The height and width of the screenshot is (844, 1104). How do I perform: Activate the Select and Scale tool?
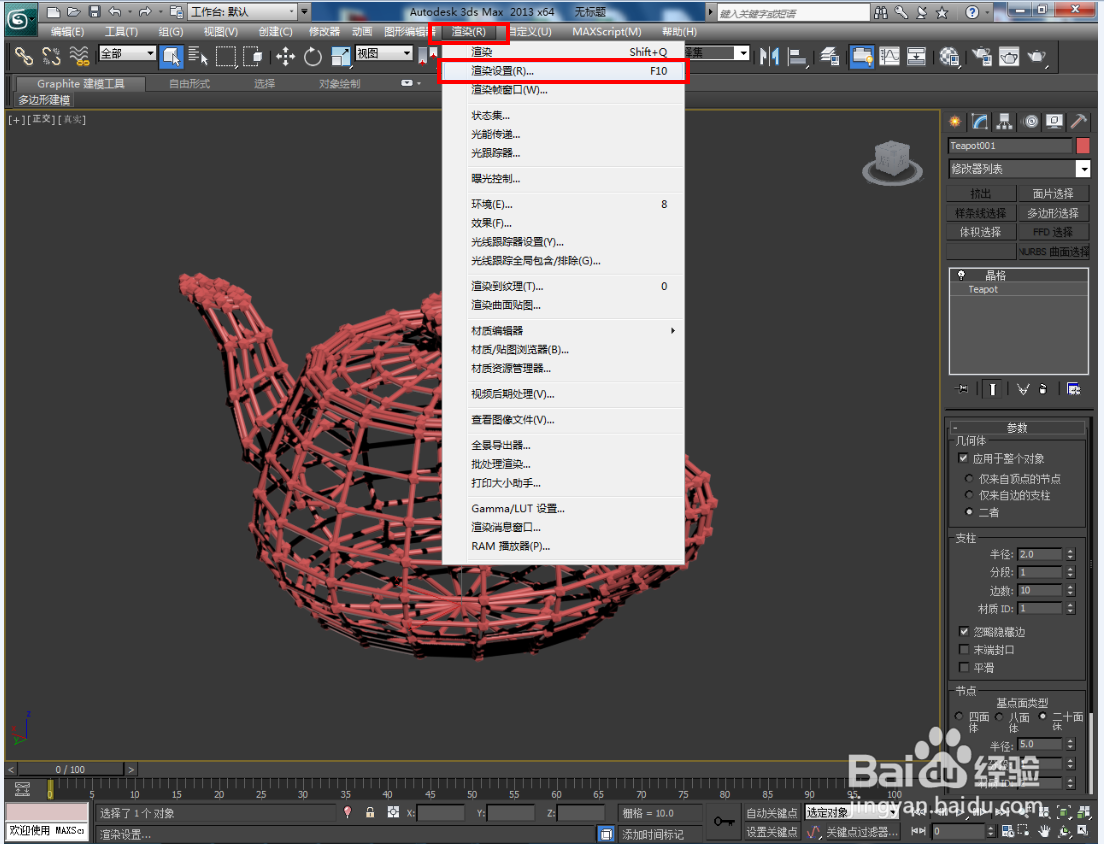tap(341, 56)
